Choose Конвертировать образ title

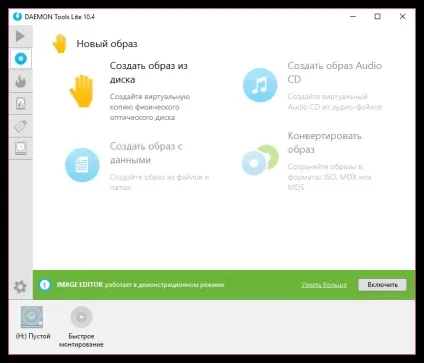click(324, 143)
